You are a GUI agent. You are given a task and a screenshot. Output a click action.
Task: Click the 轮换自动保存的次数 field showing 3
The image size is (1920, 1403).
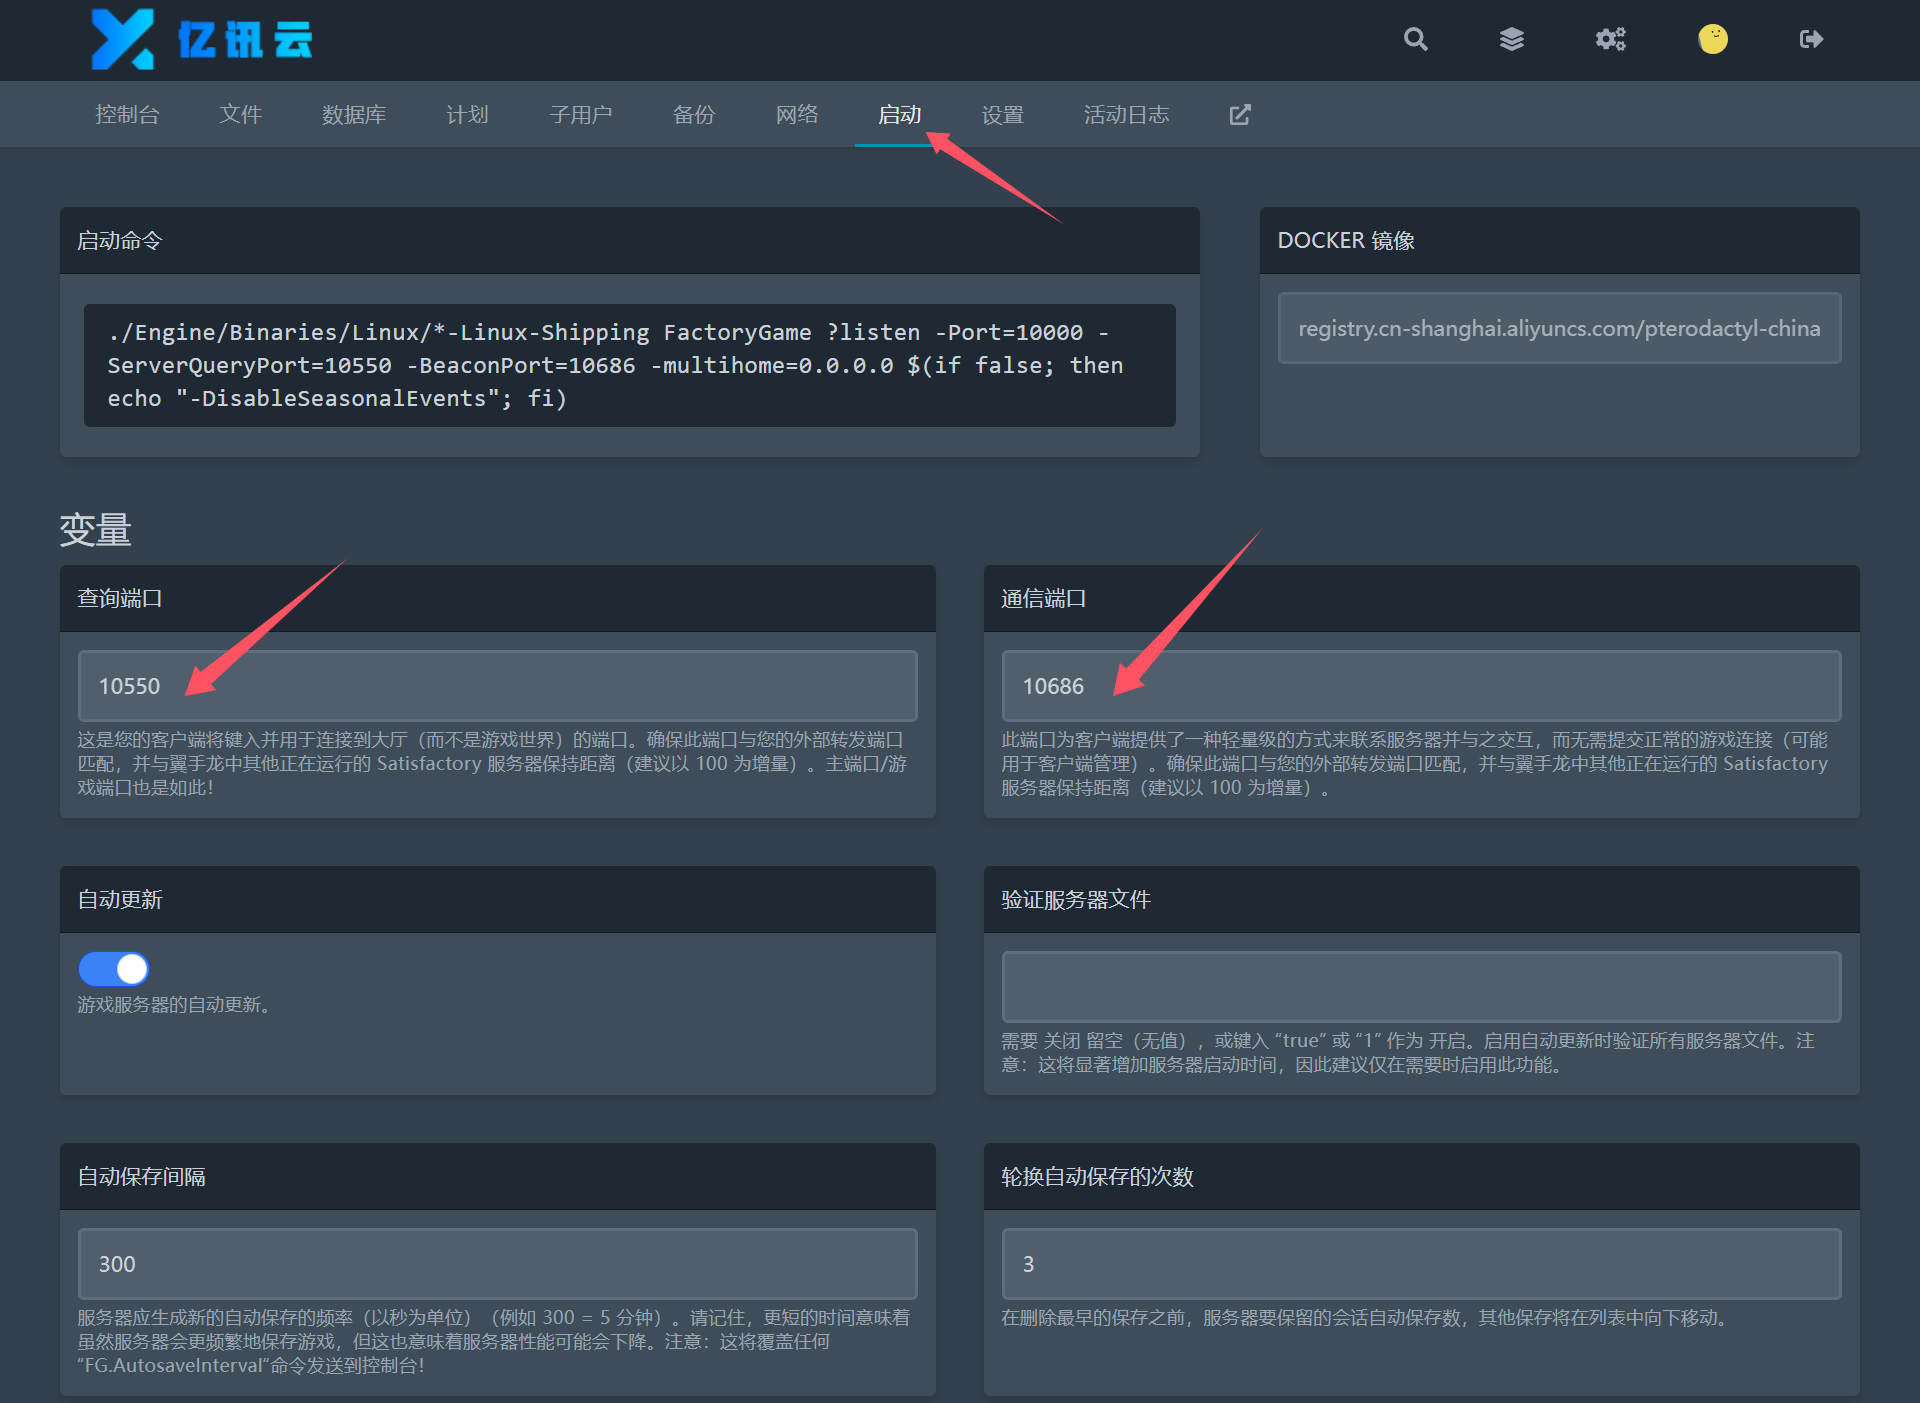click(1421, 1264)
